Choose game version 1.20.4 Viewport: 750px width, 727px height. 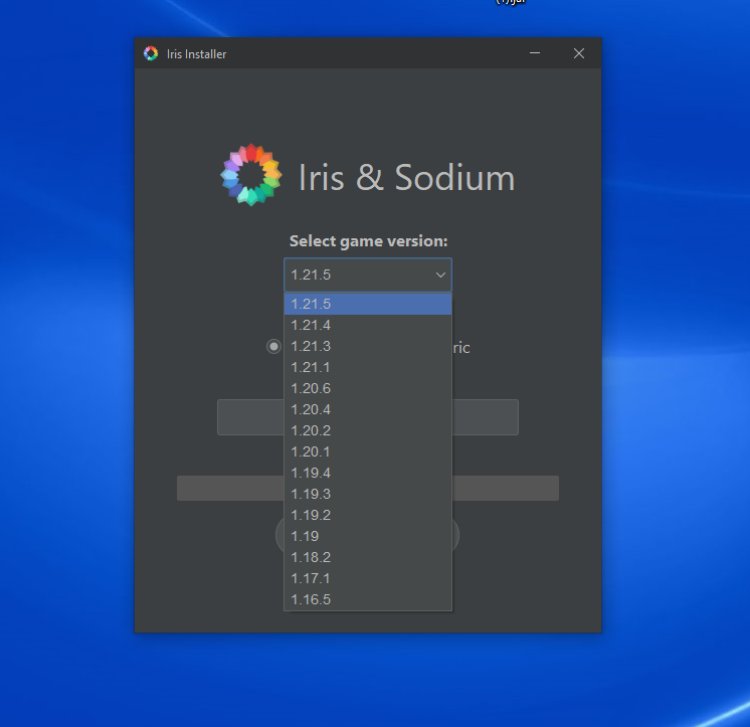click(367, 409)
